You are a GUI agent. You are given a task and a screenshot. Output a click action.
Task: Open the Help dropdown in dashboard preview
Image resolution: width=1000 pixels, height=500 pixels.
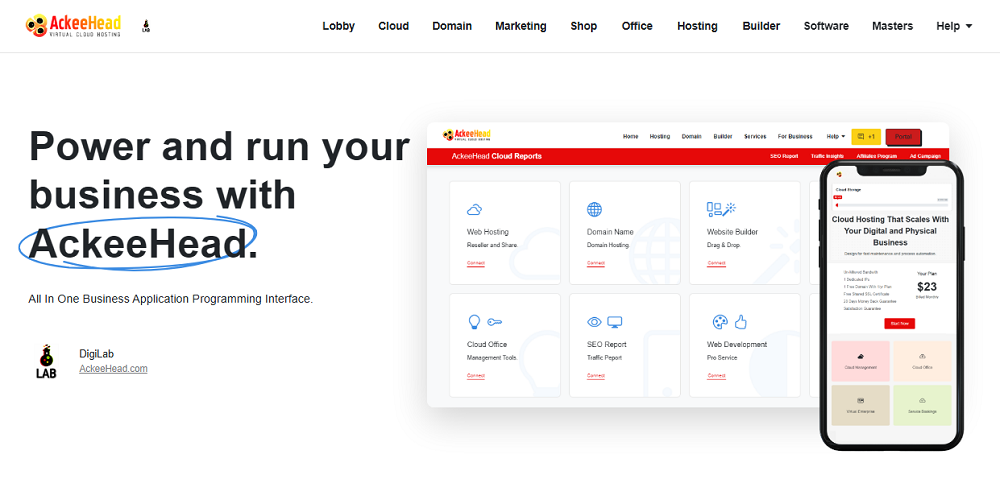pos(835,136)
